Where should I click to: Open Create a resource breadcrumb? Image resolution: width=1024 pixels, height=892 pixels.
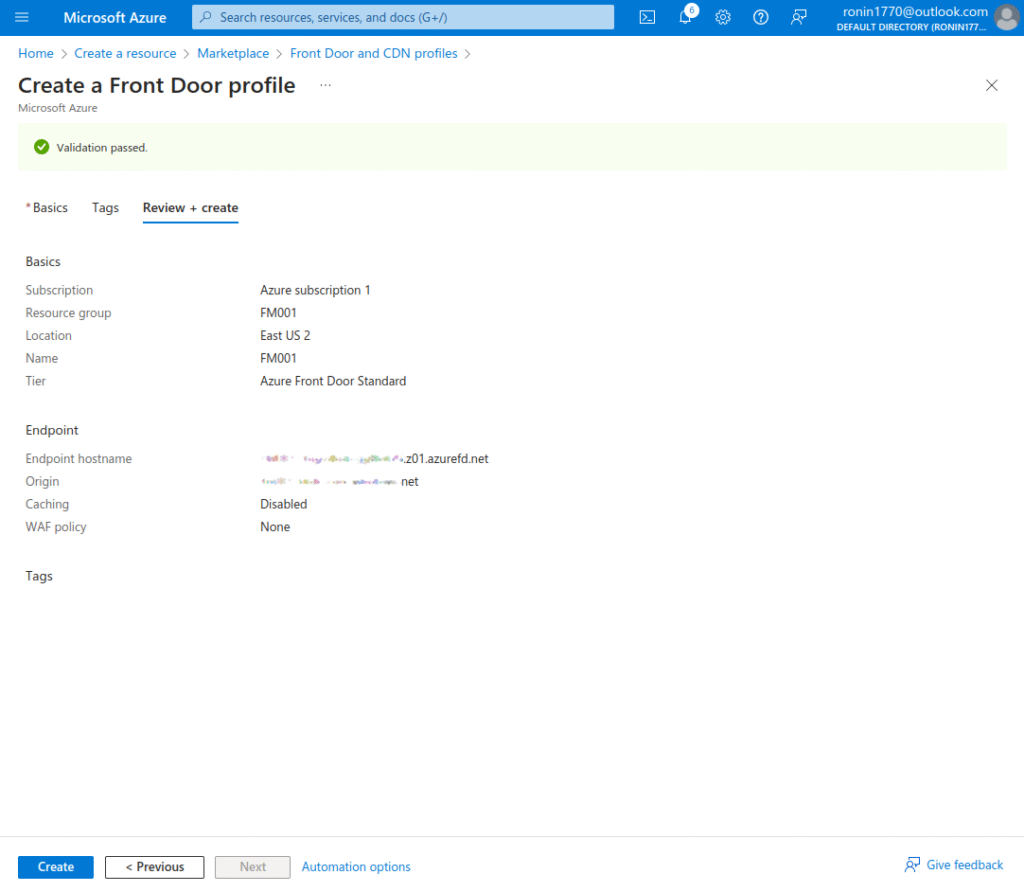pyautogui.click(x=125, y=54)
